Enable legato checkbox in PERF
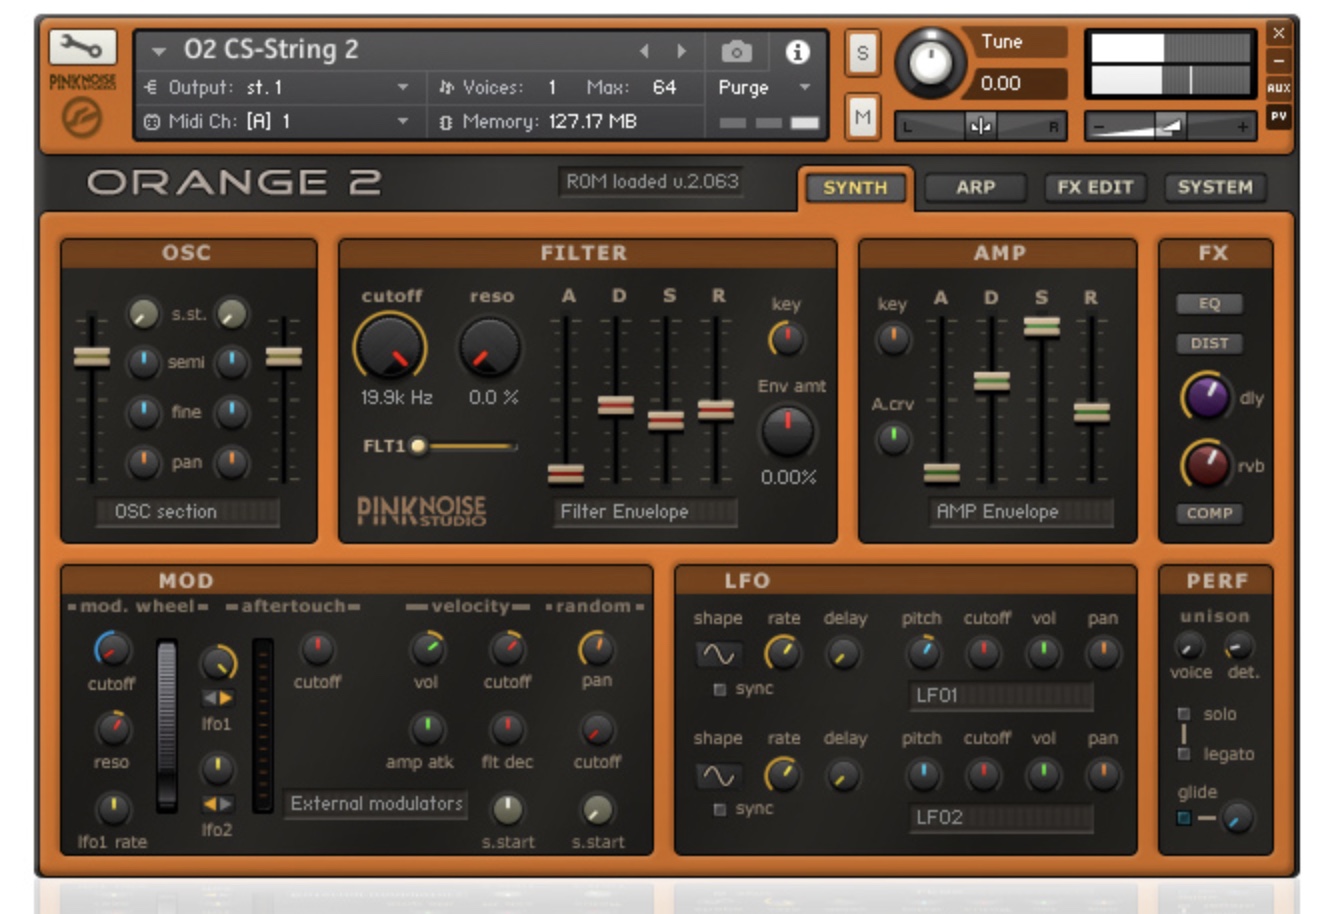Viewport: 1322px width, 914px height. (x=1184, y=753)
